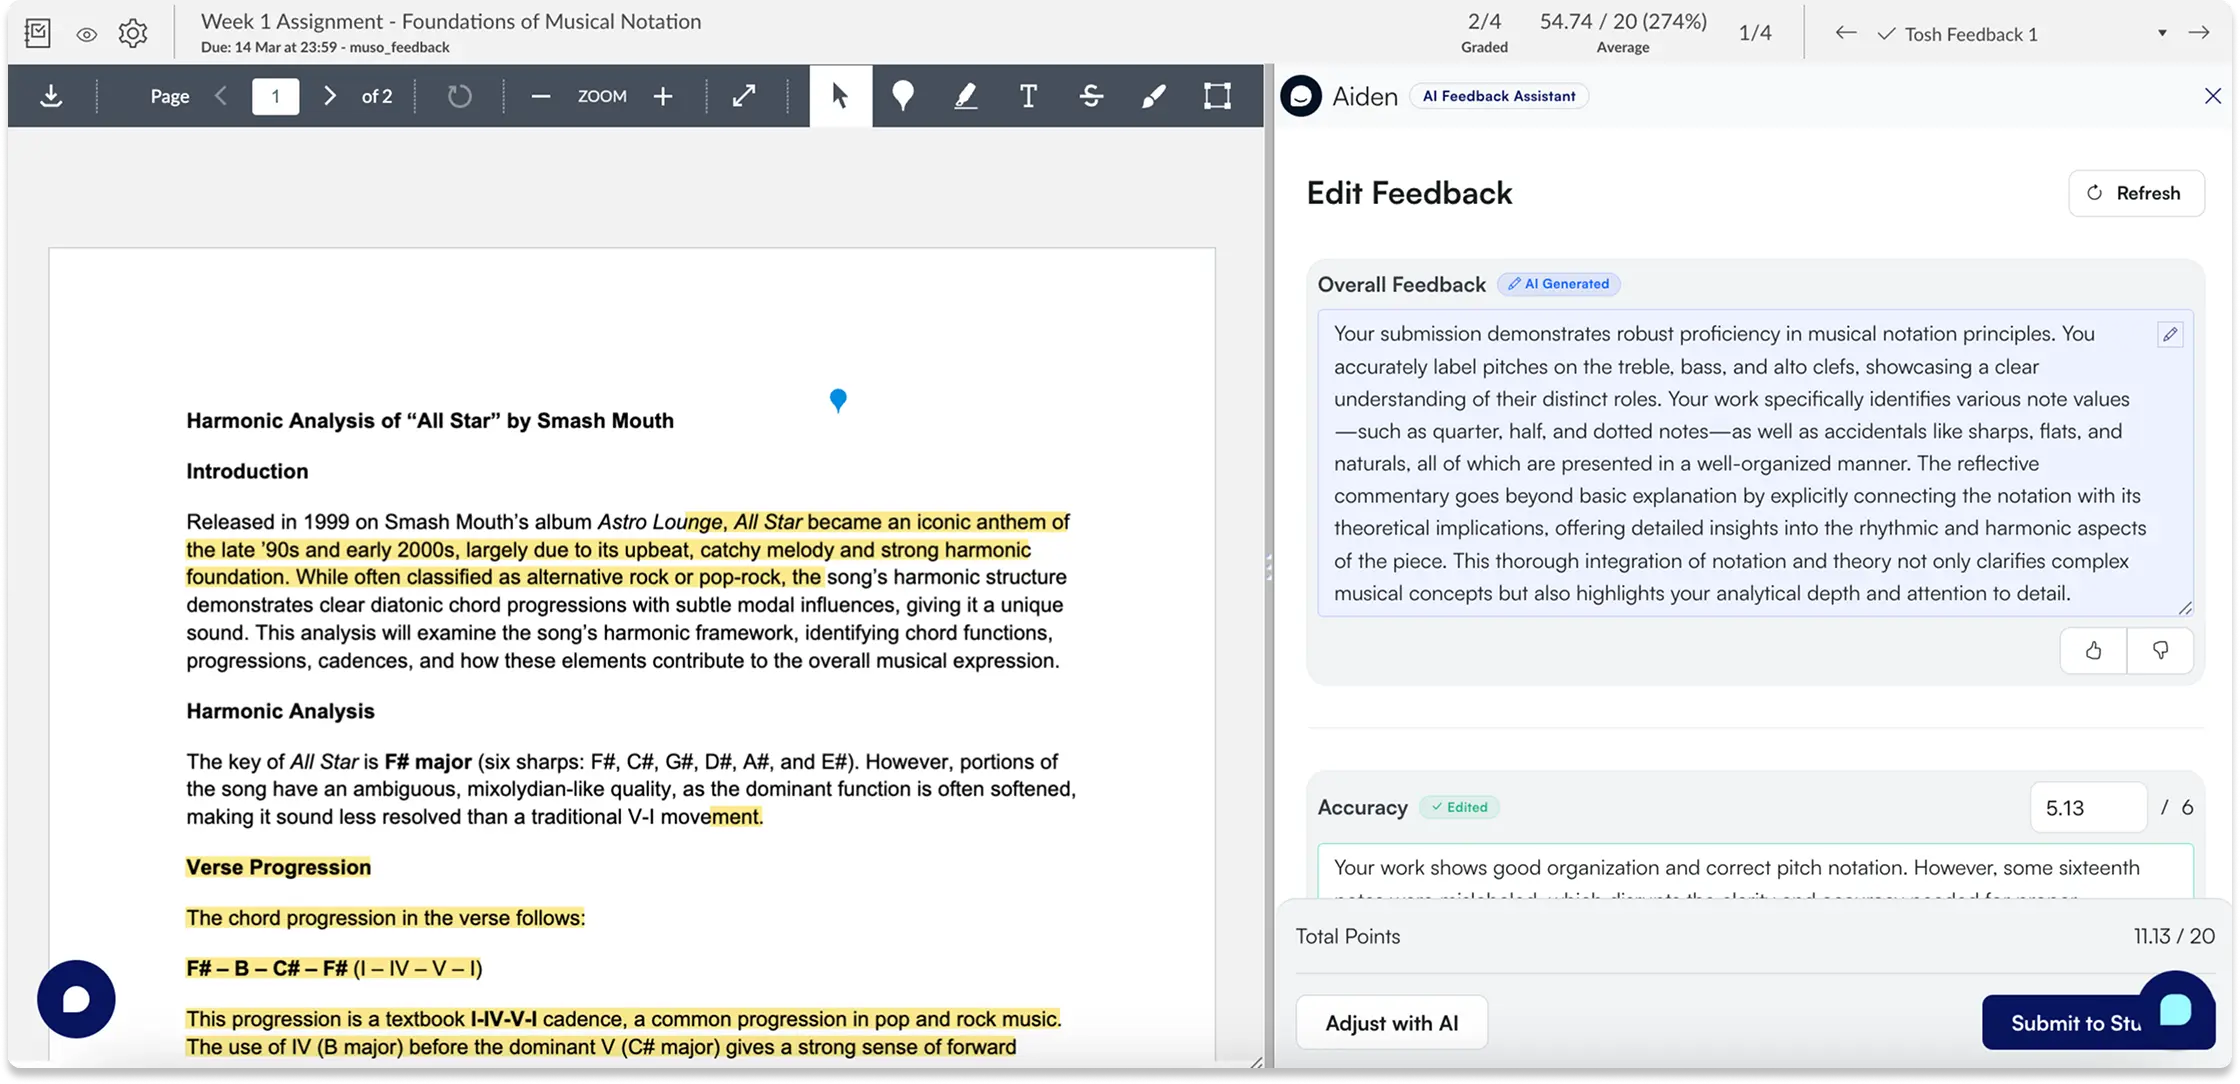This screenshot has height=1084, width=2240.
Task: Click into the Accuracy feedback text box
Action: [1755, 872]
